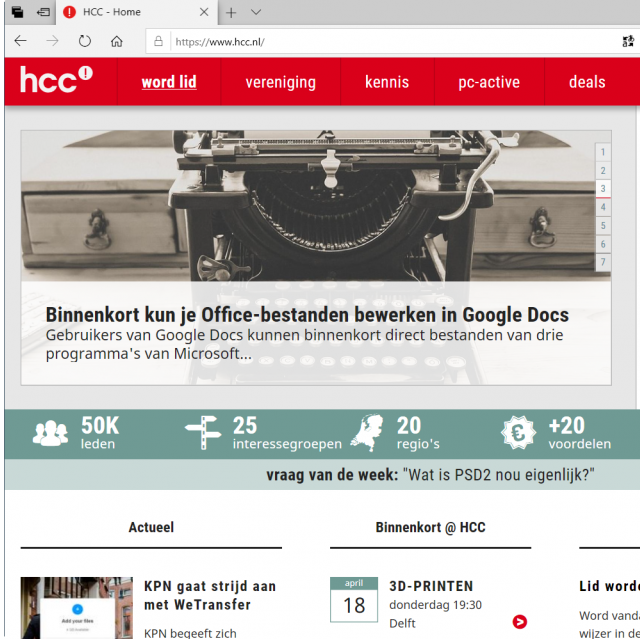
Task: Click the padlock site security icon
Action: pos(158,41)
